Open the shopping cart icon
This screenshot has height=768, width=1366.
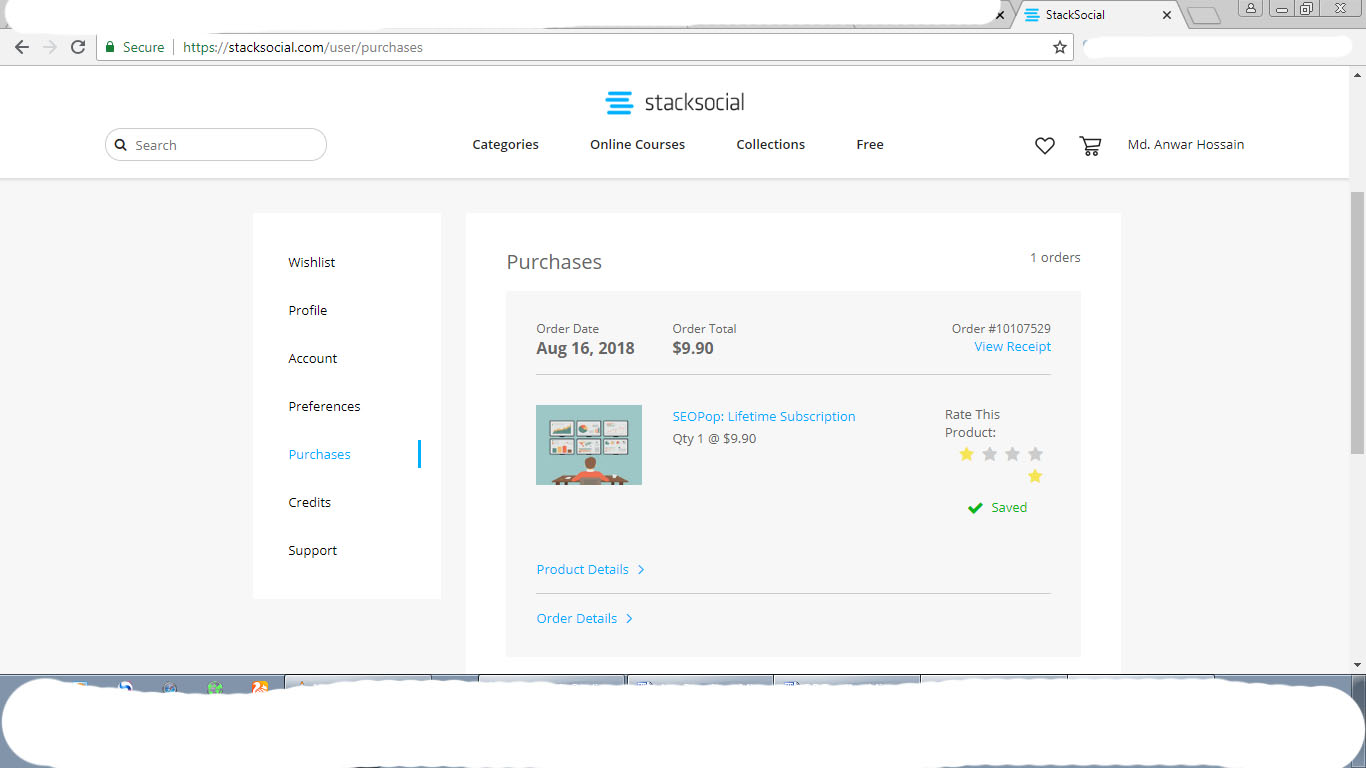coord(1090,145)
